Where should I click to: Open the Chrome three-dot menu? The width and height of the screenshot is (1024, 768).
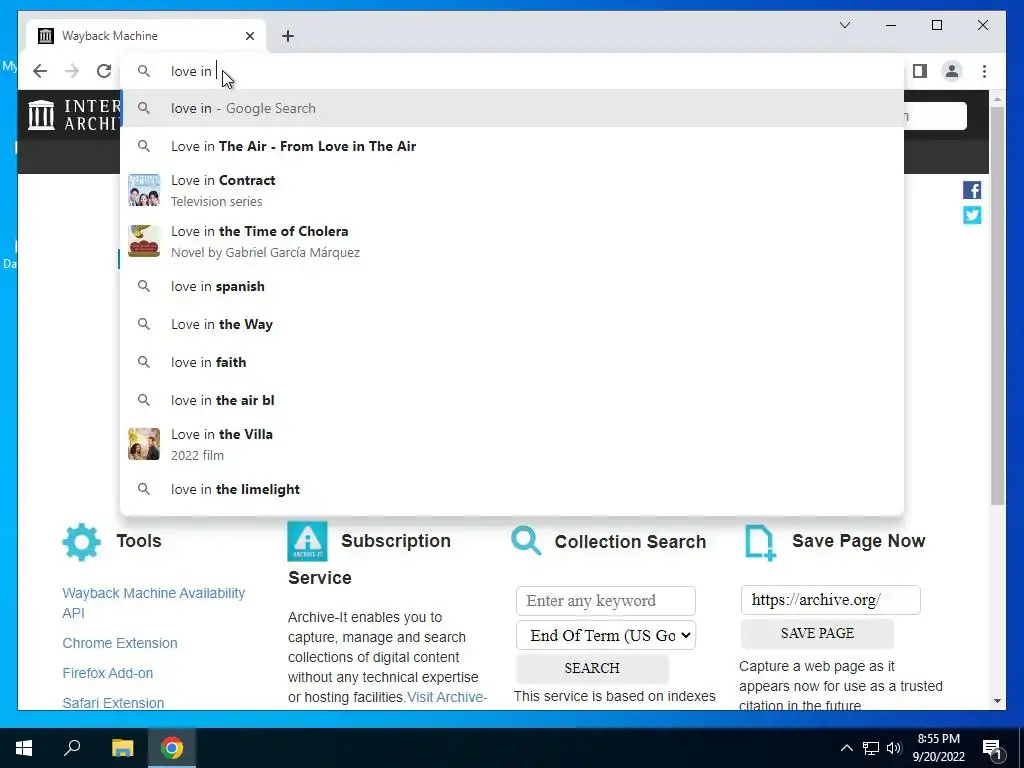coord(984,71)
